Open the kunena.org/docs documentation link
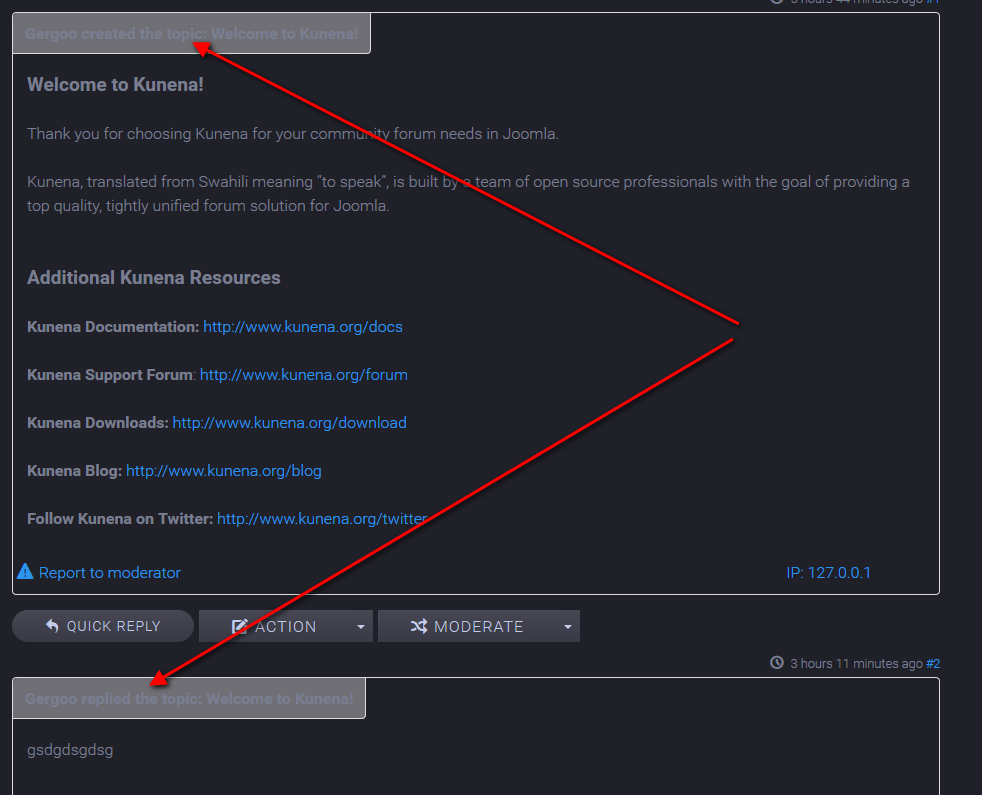 303,327
